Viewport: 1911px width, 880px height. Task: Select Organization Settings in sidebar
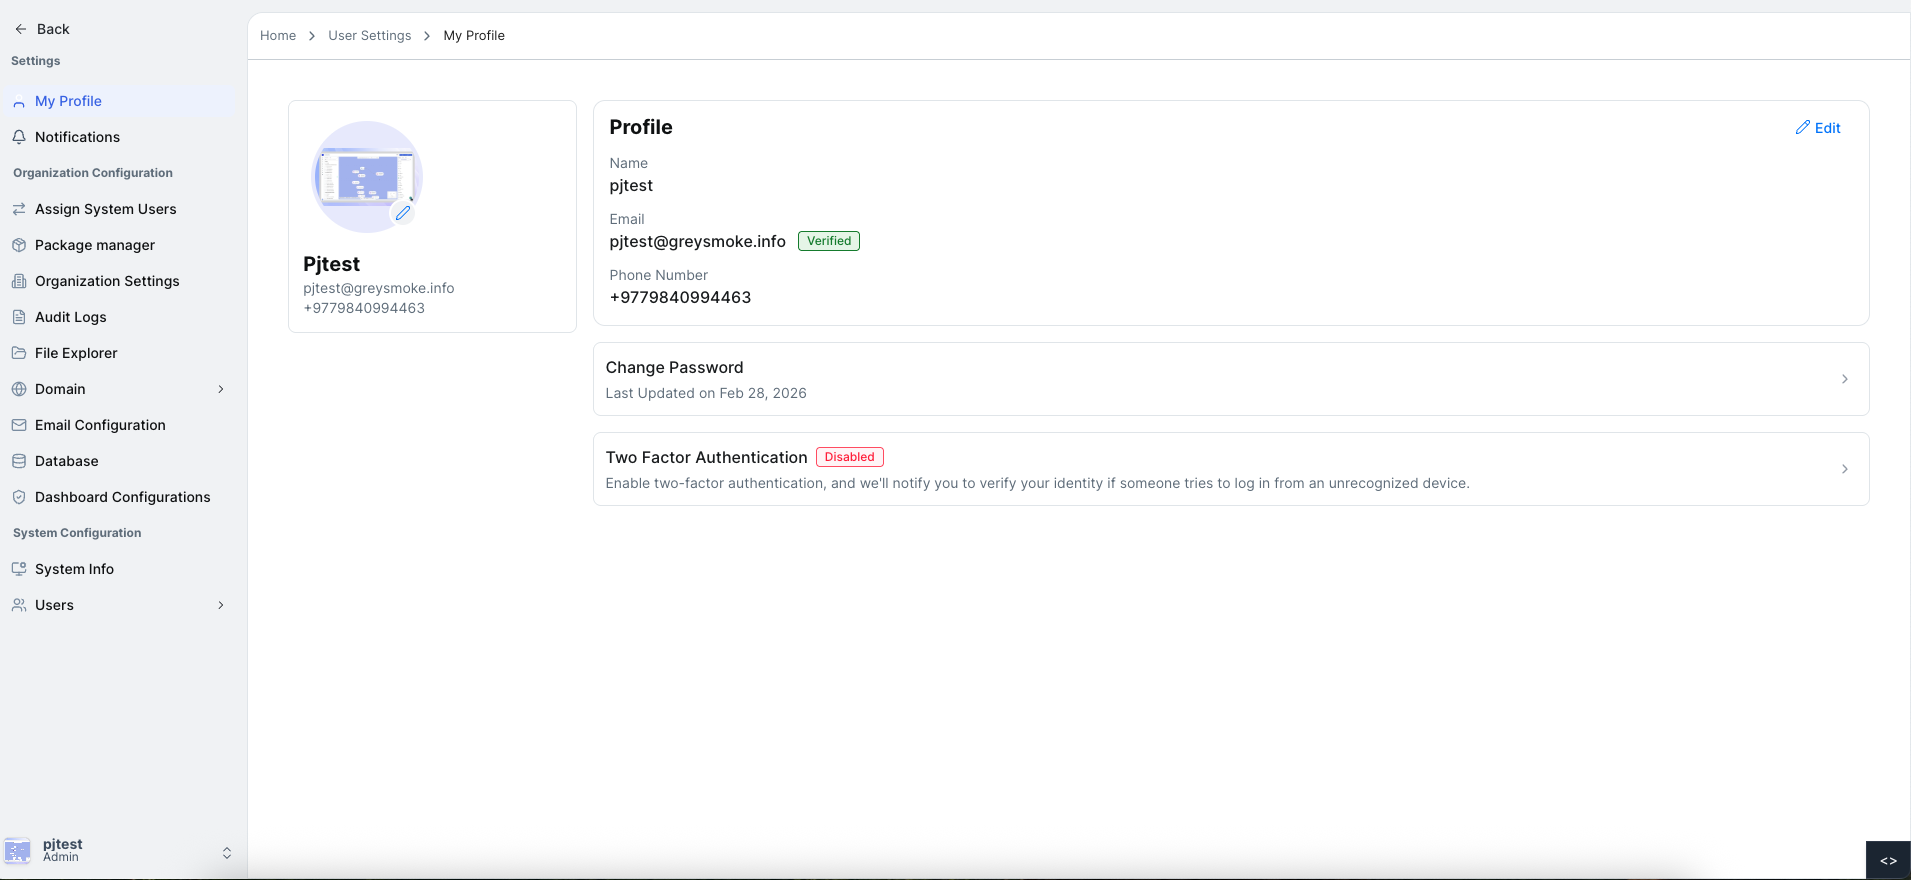[x=107, y=281]
